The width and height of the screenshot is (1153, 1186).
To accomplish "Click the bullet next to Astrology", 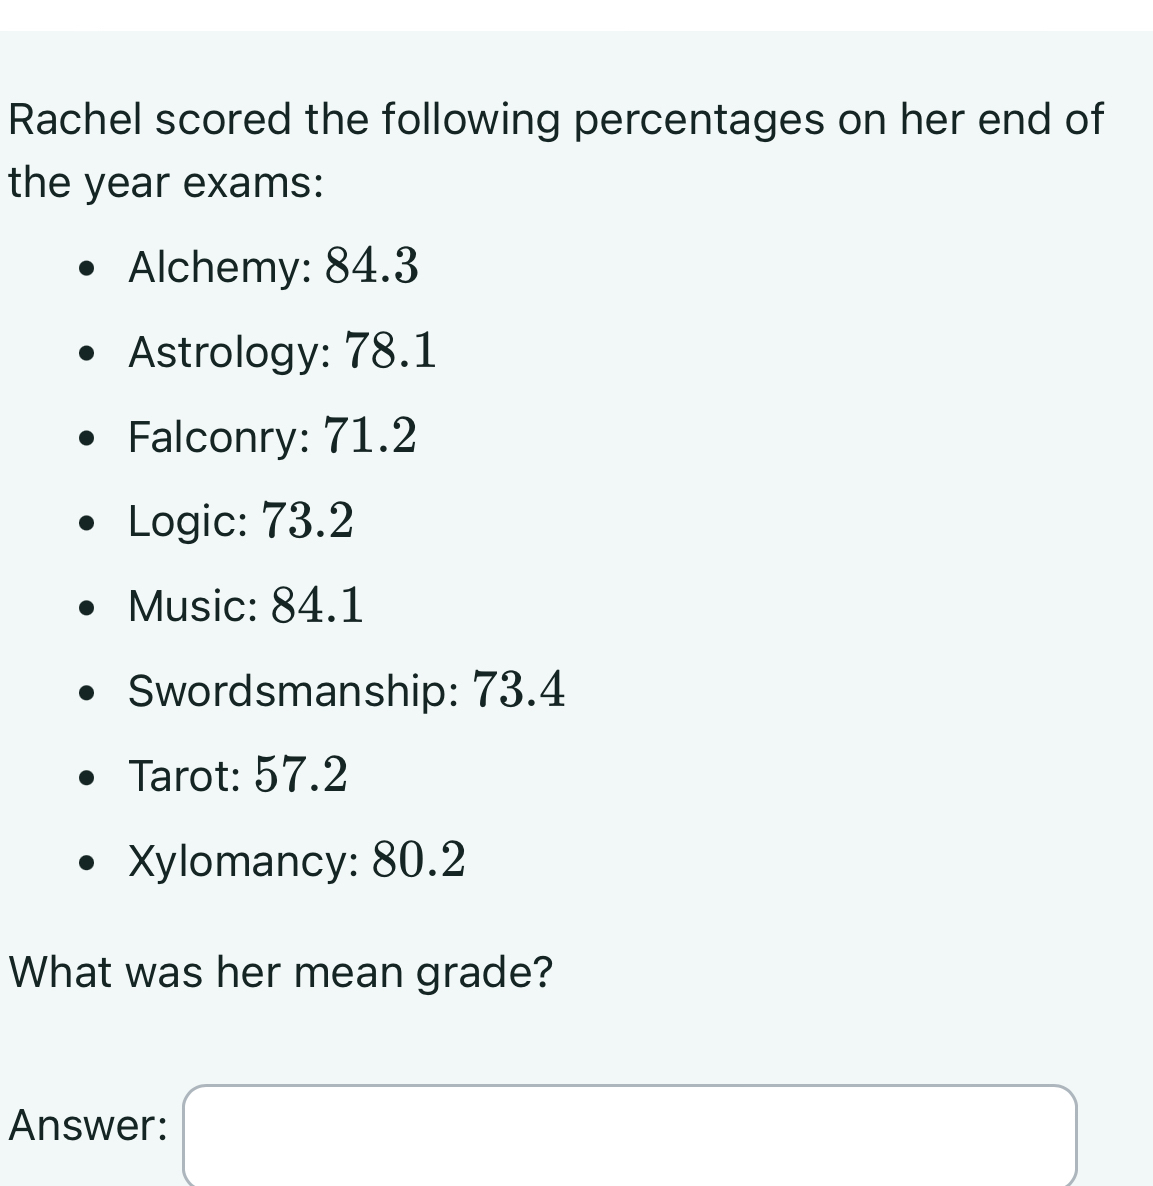I will (86, 353).
